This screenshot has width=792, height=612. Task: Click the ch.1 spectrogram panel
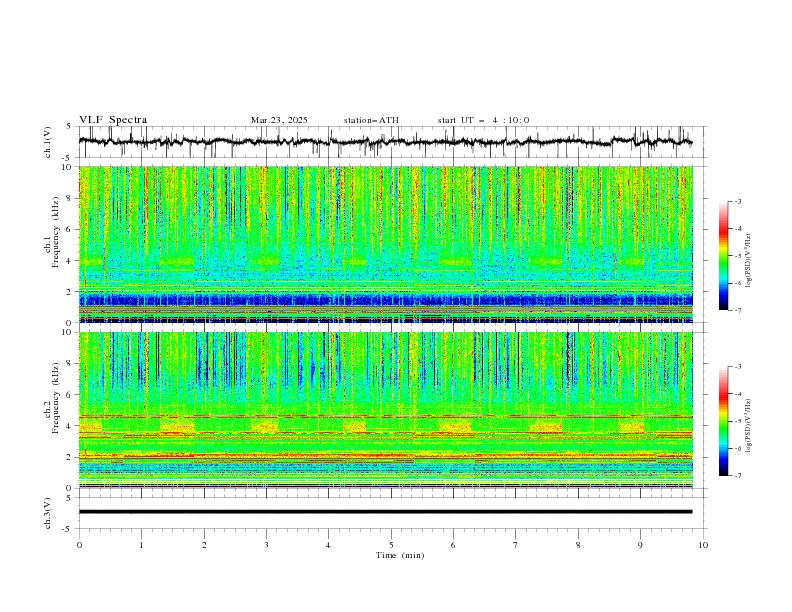386,244
